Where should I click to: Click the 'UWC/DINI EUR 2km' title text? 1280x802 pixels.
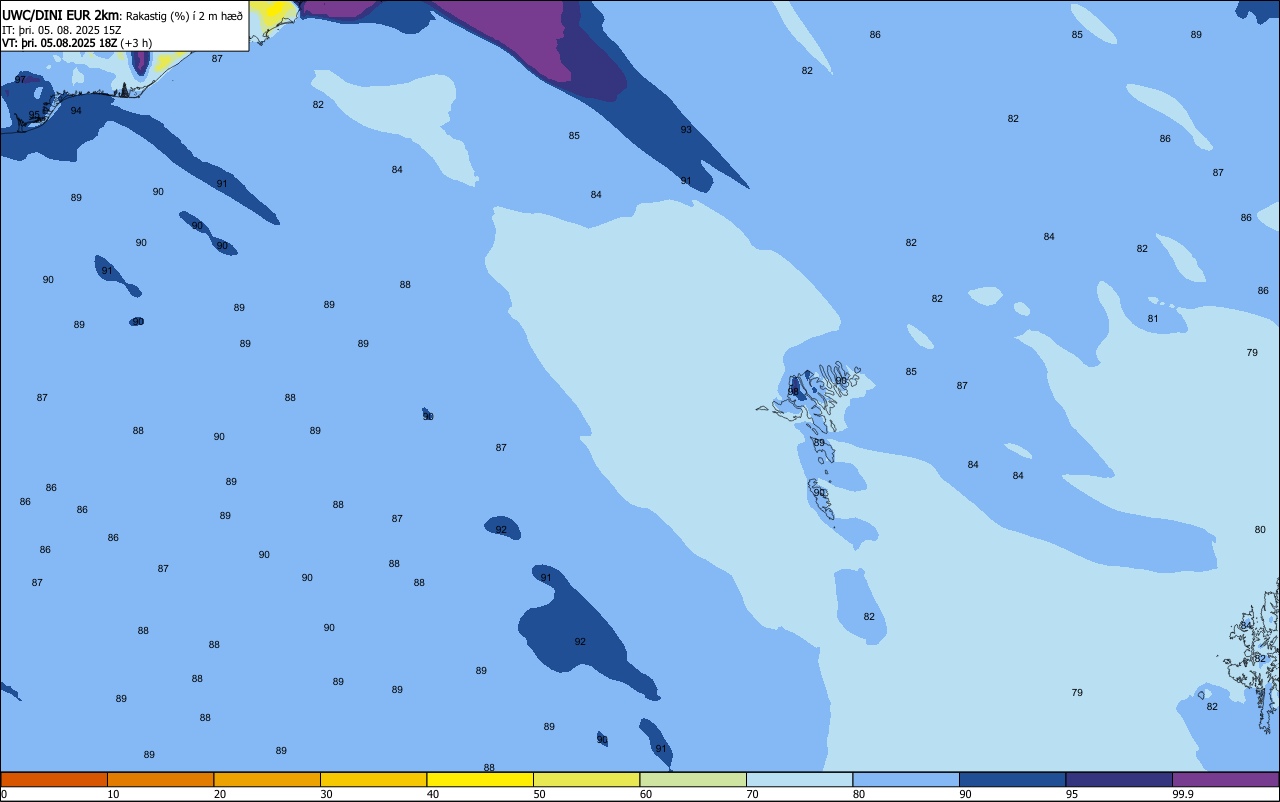click(x=61, y=15)
